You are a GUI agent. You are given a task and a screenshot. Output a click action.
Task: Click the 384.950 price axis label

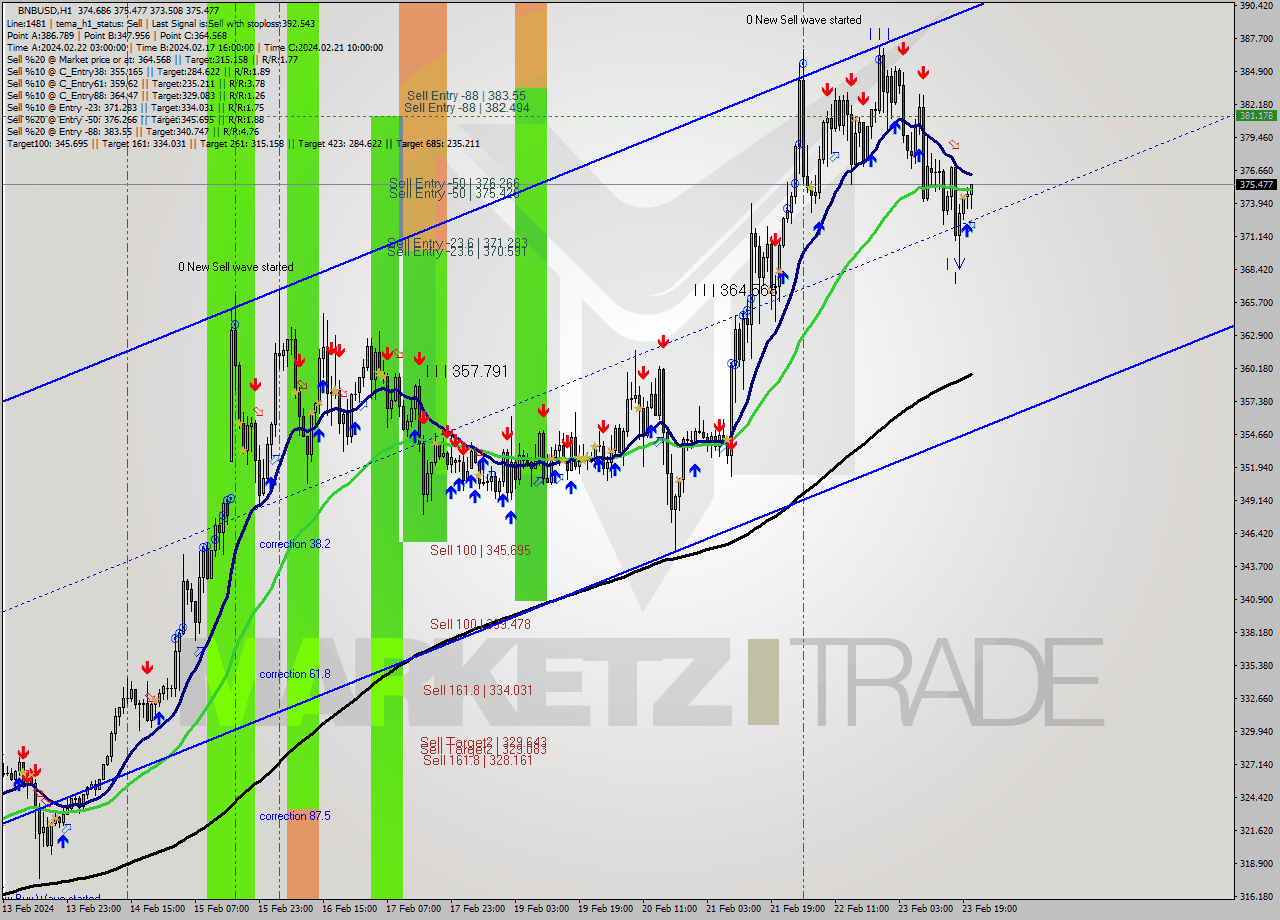1256,72
